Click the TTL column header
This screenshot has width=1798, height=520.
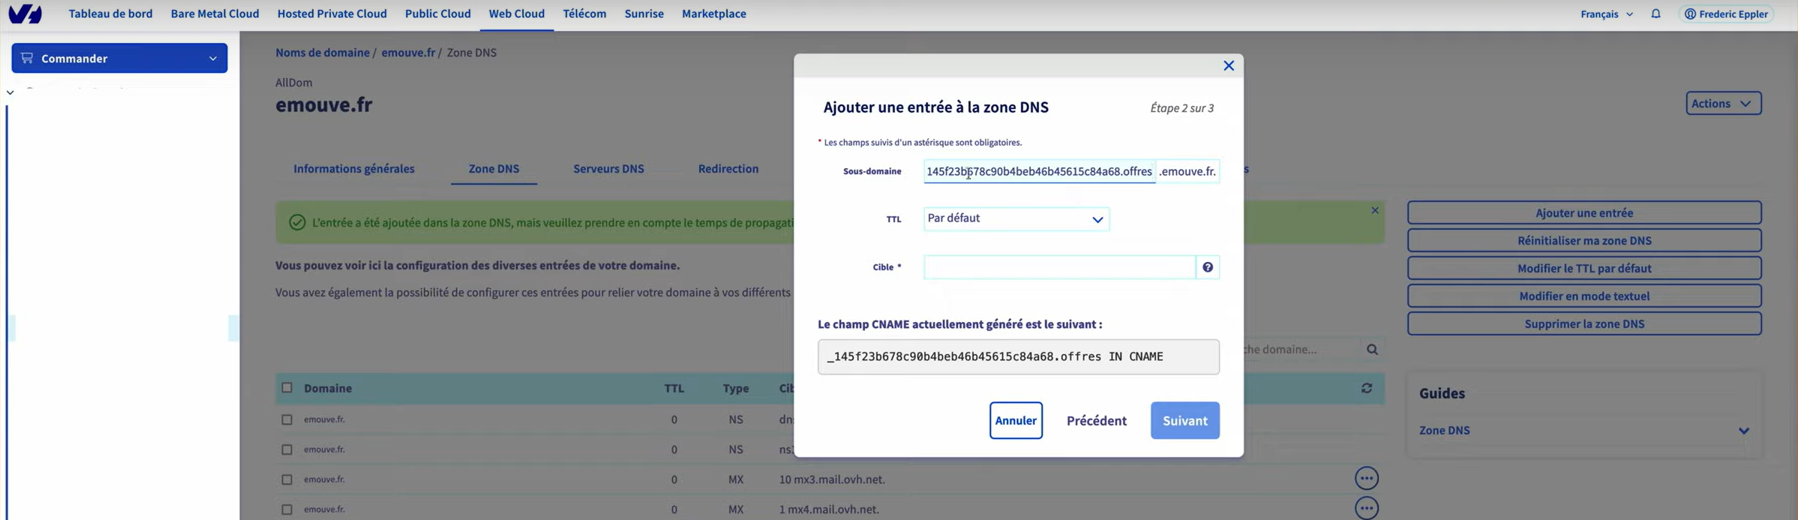click(x=674, y=389)
